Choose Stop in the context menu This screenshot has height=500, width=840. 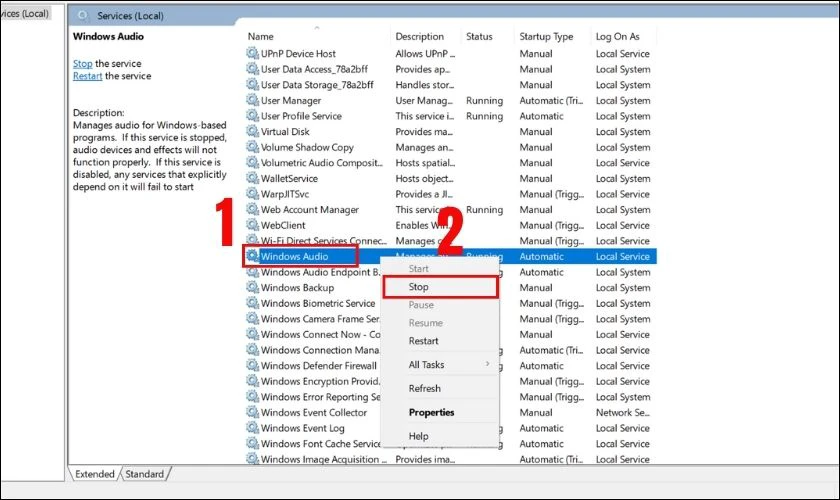(x=441, y=287)
